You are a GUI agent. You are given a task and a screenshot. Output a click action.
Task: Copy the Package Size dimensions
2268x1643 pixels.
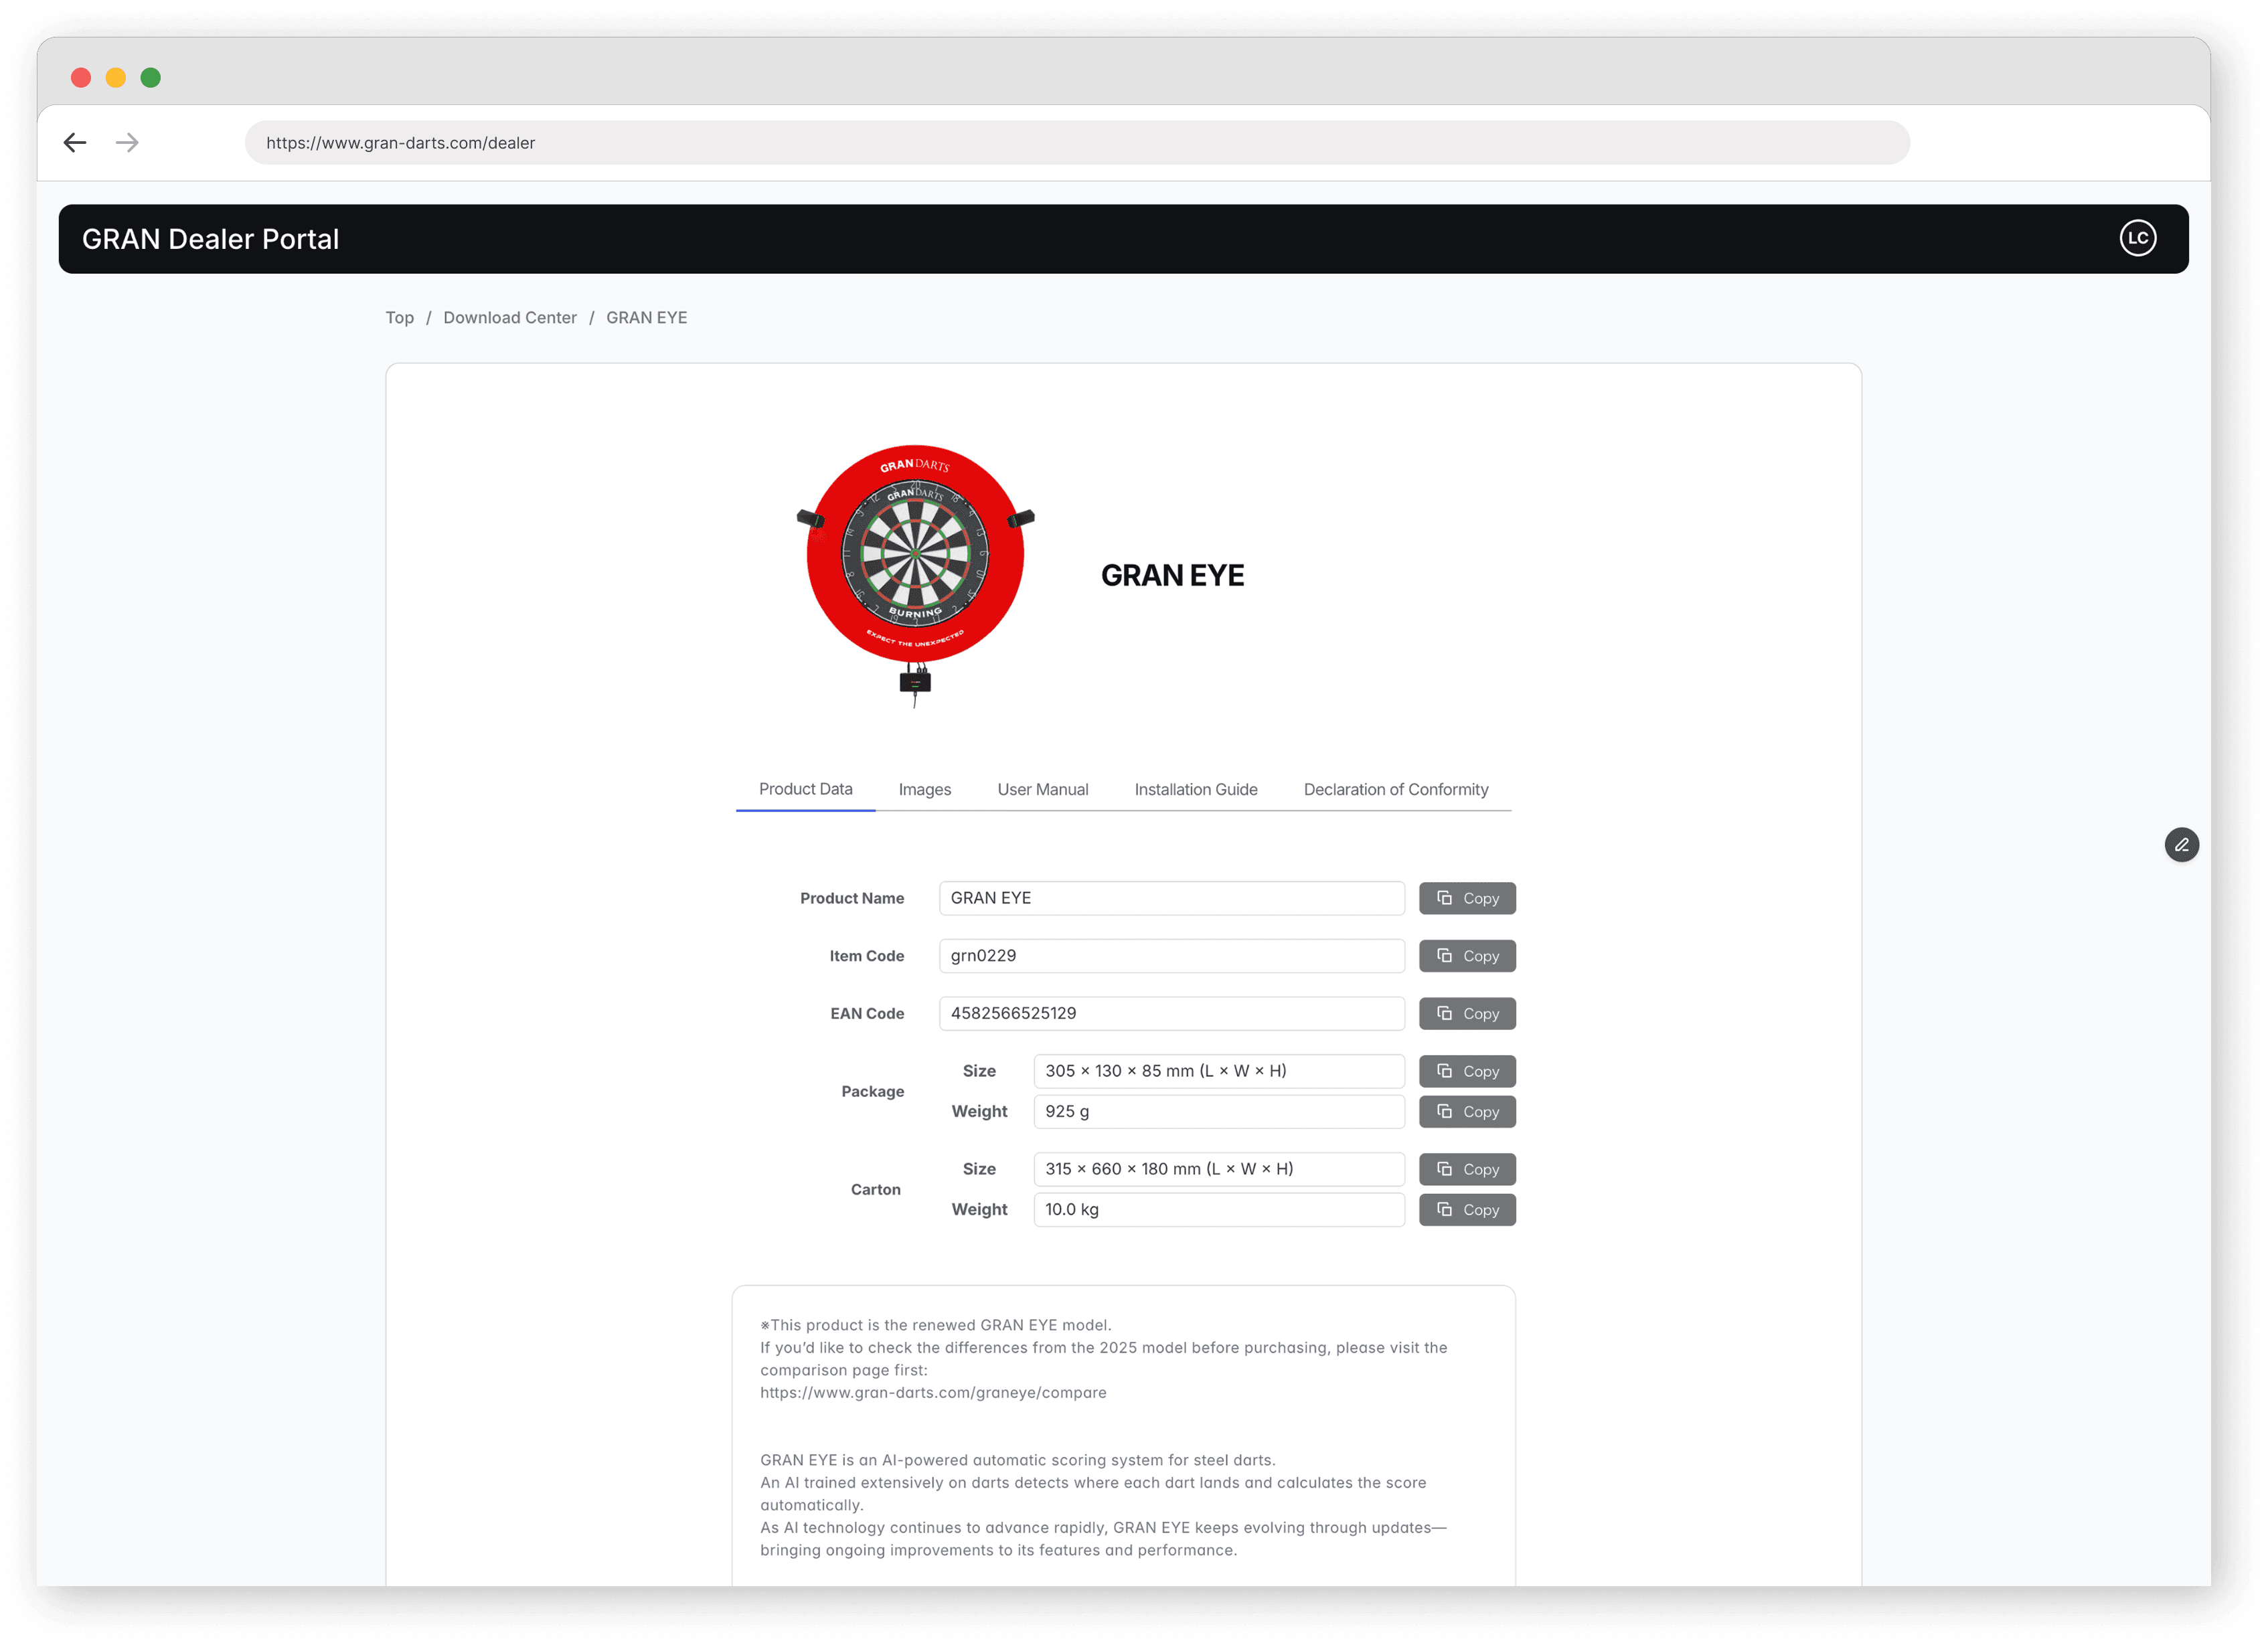click(x=1466, y=1071)
